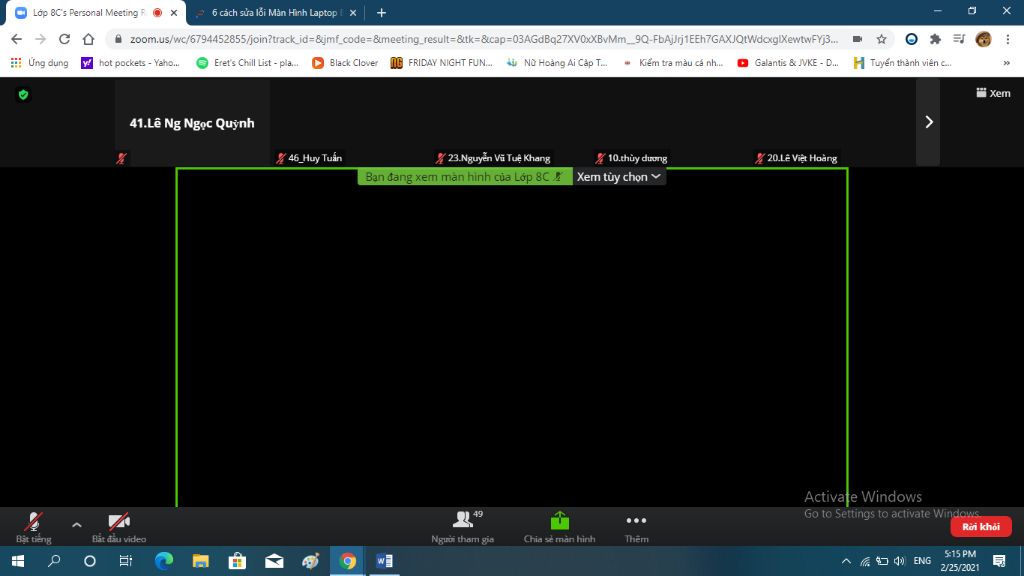Screen dimensions: 1024x576
Task: Go forward in browser history
Action: (x=40, y=39)
